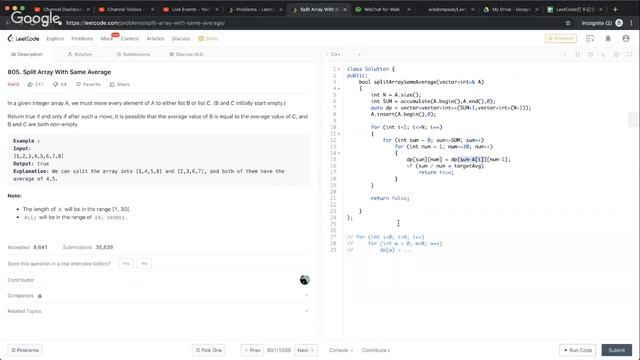640x360 pixels.
Task: Click the Problems list button
Action: coord(25,350)
